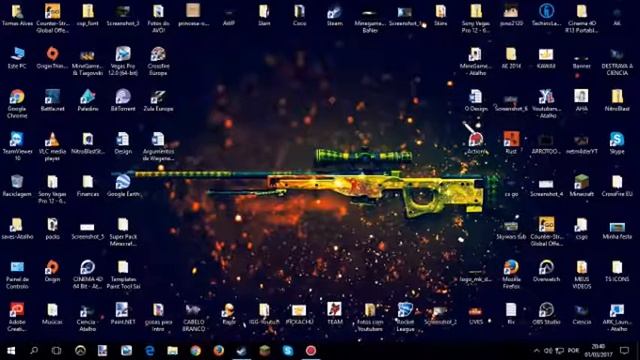Open the AE 2014 folder
Image resolution: width=640 pixels, height=360 pixels.
point(511,58)
